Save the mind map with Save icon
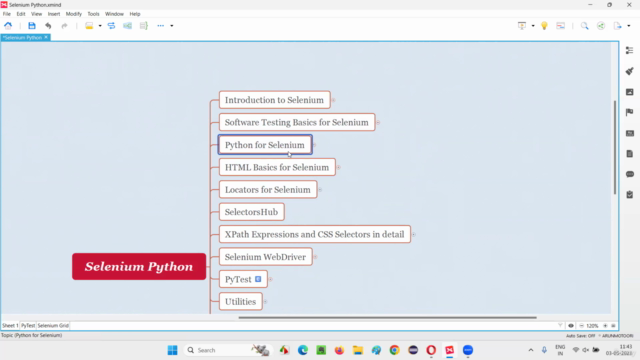This screenshot has height=360, width=640. tap(32, 26)
